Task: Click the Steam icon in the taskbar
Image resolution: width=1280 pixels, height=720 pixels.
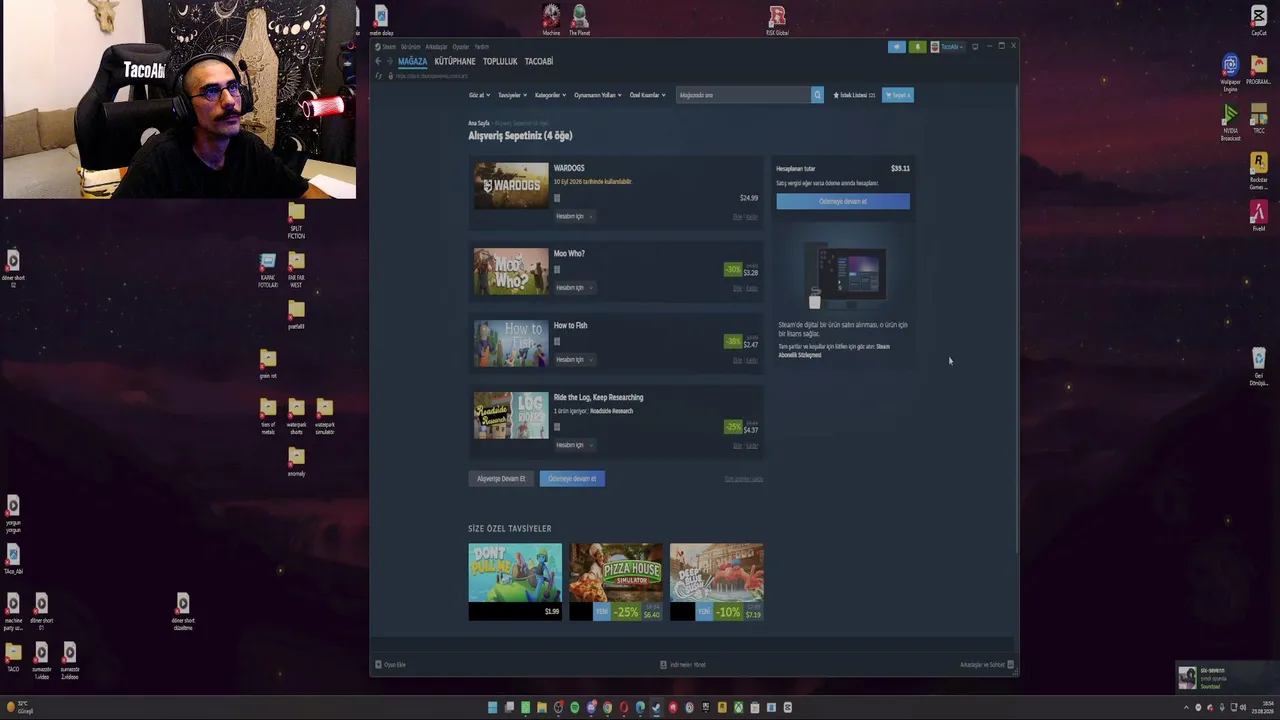Action: 656,708
